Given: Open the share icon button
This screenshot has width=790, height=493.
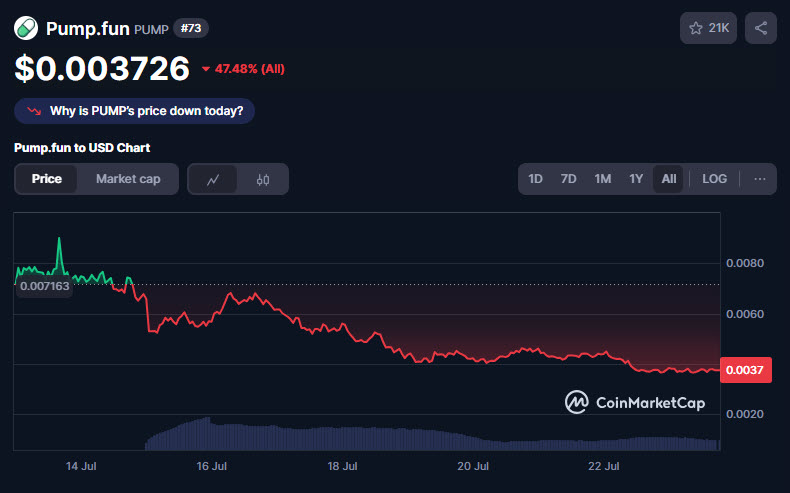Looking at the screenshot, I should point(761,28).
